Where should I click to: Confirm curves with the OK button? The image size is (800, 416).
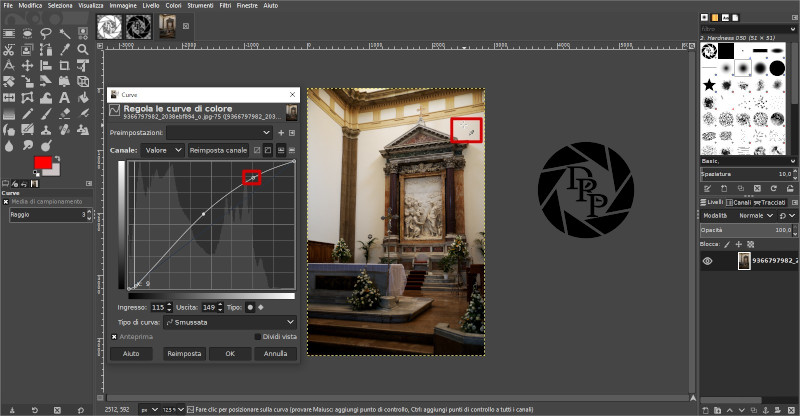pyautogui.click(x=230, y=353)
